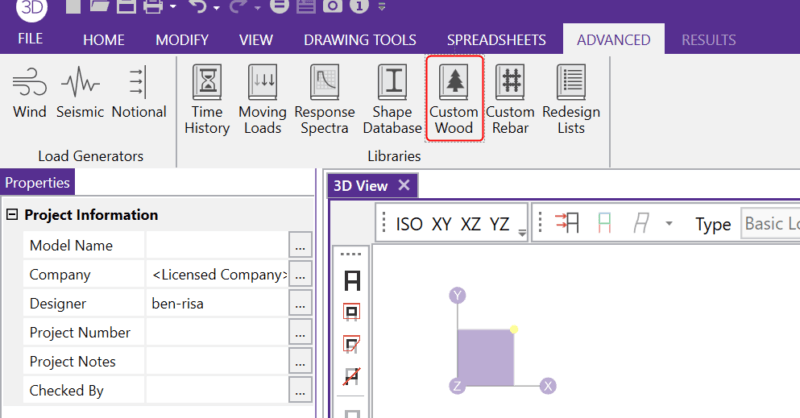Open the Response Spectra library
This screenshot has height=418, width=800.
click(324, 98)
